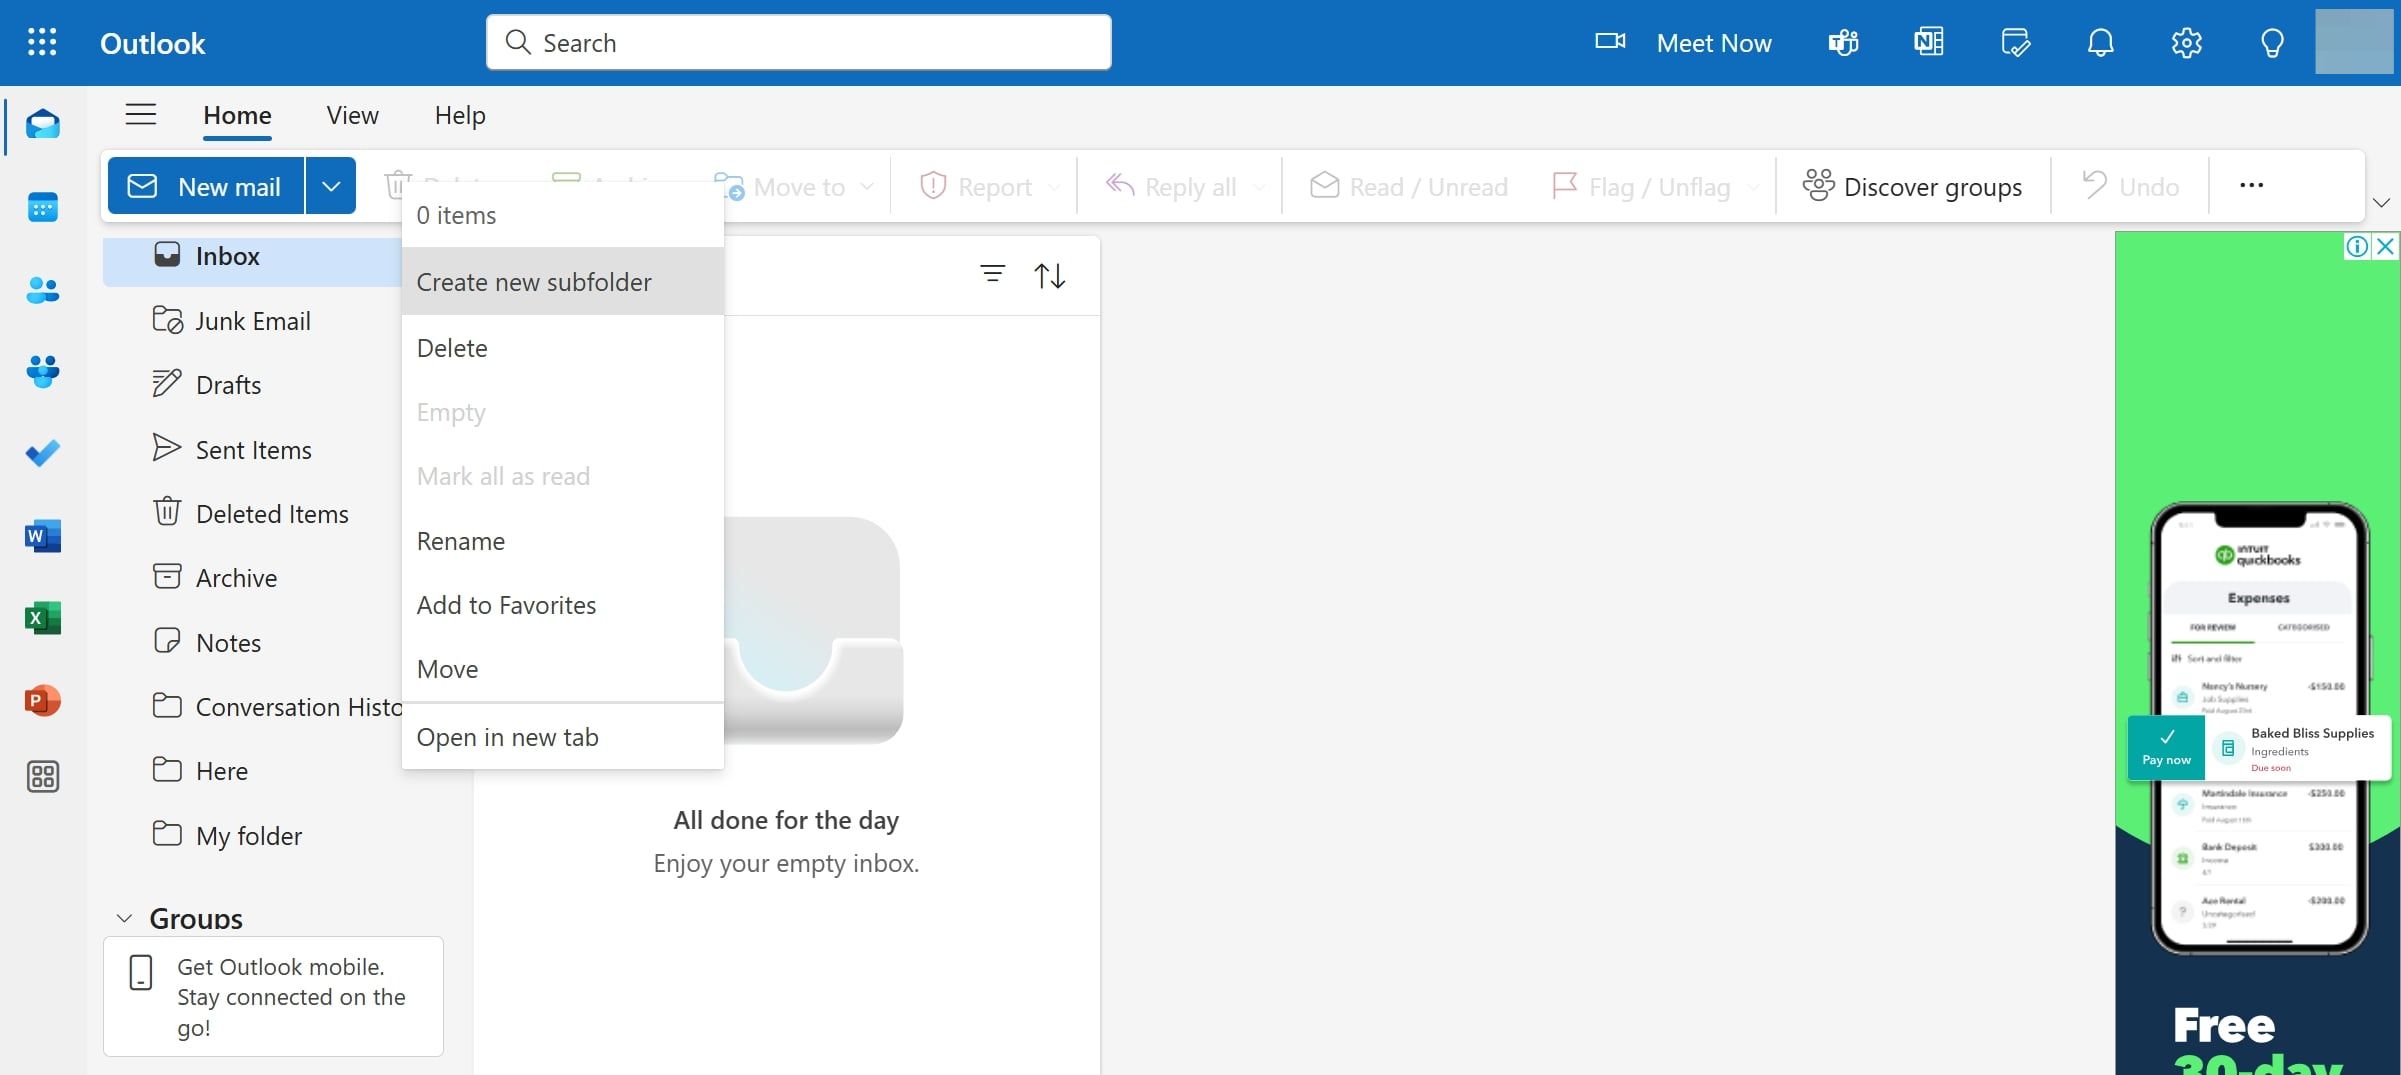
Task: Click the New mail button
Action: coord(206,186)
